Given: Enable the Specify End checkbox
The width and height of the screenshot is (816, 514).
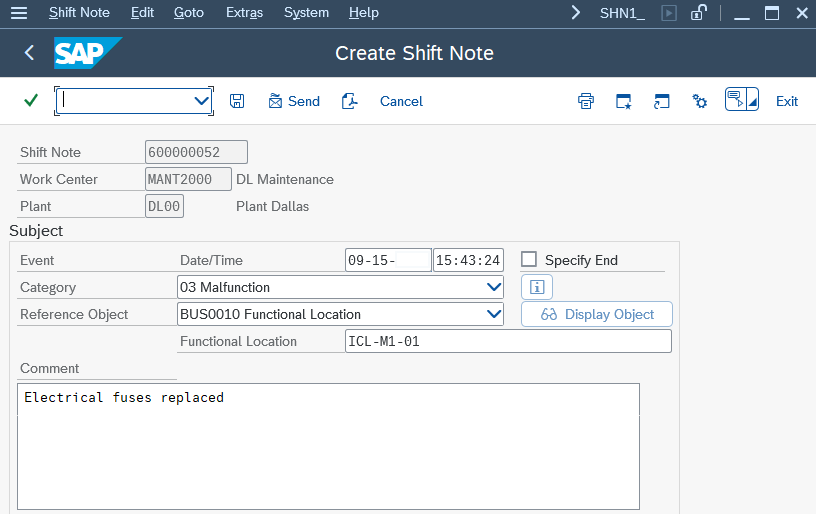Looking at the screenshot, I should [x=529, y=259].
